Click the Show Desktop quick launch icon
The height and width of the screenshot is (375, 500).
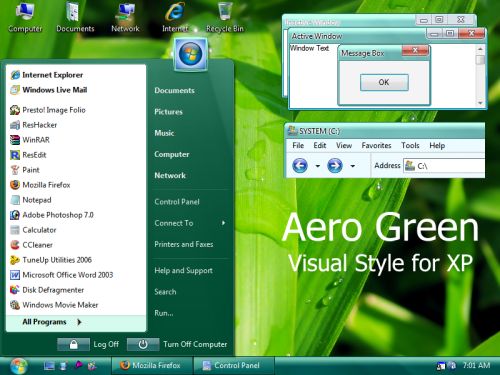pyautogui.click(x=49, y=366)
